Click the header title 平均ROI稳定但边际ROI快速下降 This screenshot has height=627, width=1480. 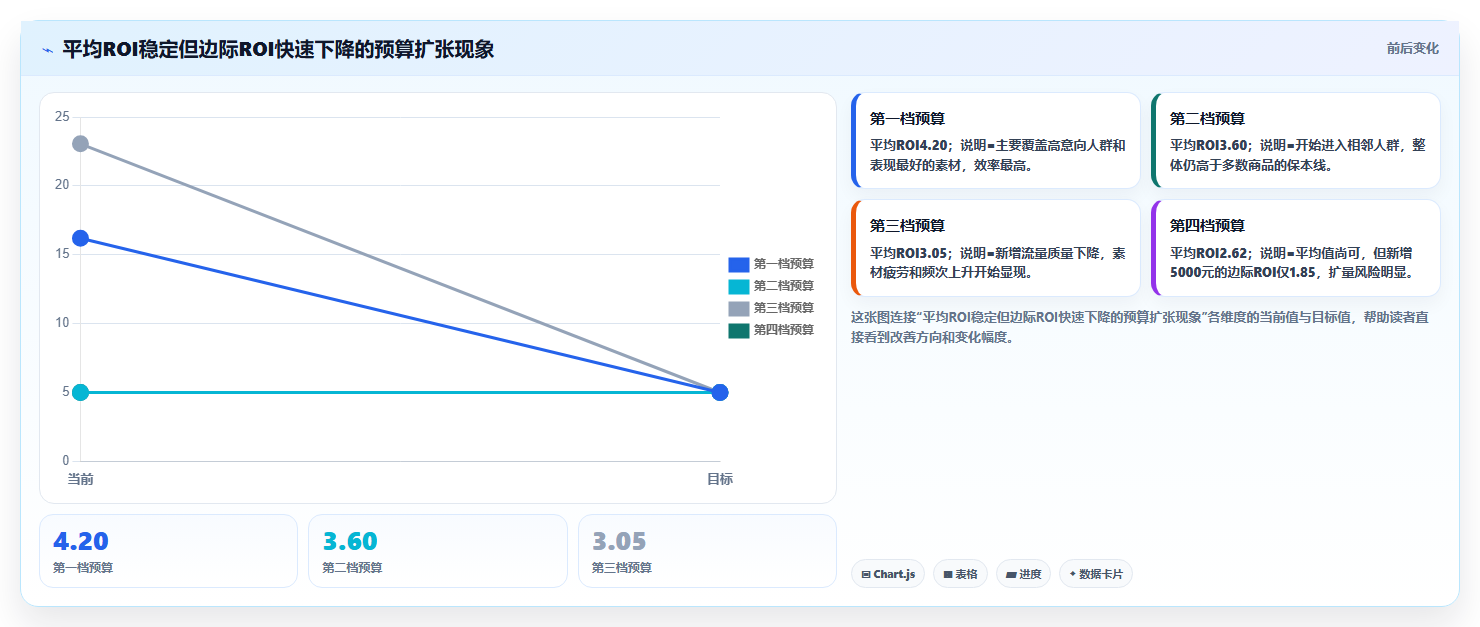278,49
